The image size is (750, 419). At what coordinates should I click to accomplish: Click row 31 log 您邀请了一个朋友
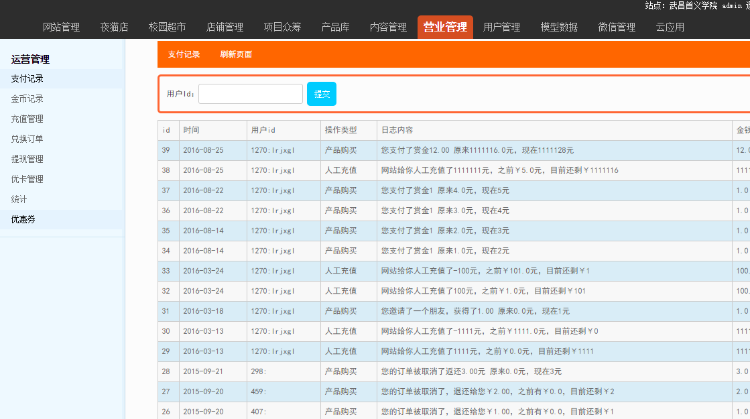point(475,311)
